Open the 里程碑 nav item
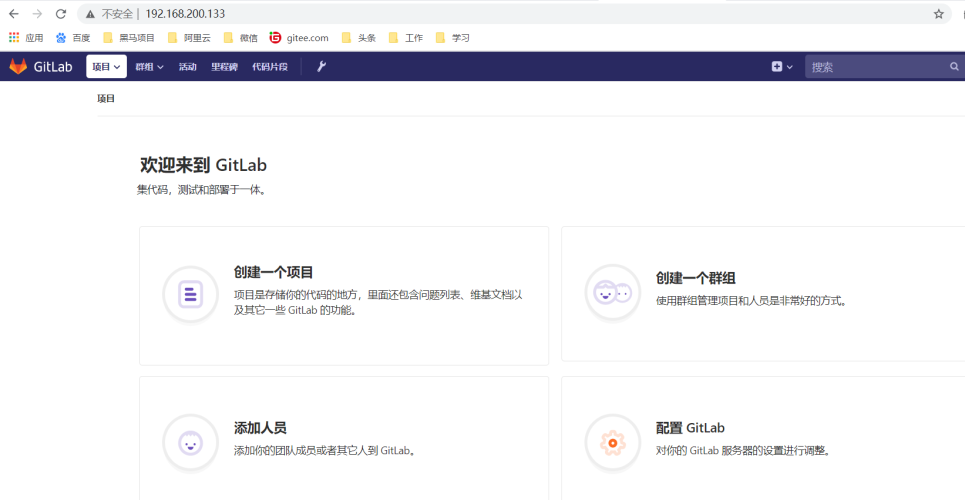965x500 pixels. (225, 67)
